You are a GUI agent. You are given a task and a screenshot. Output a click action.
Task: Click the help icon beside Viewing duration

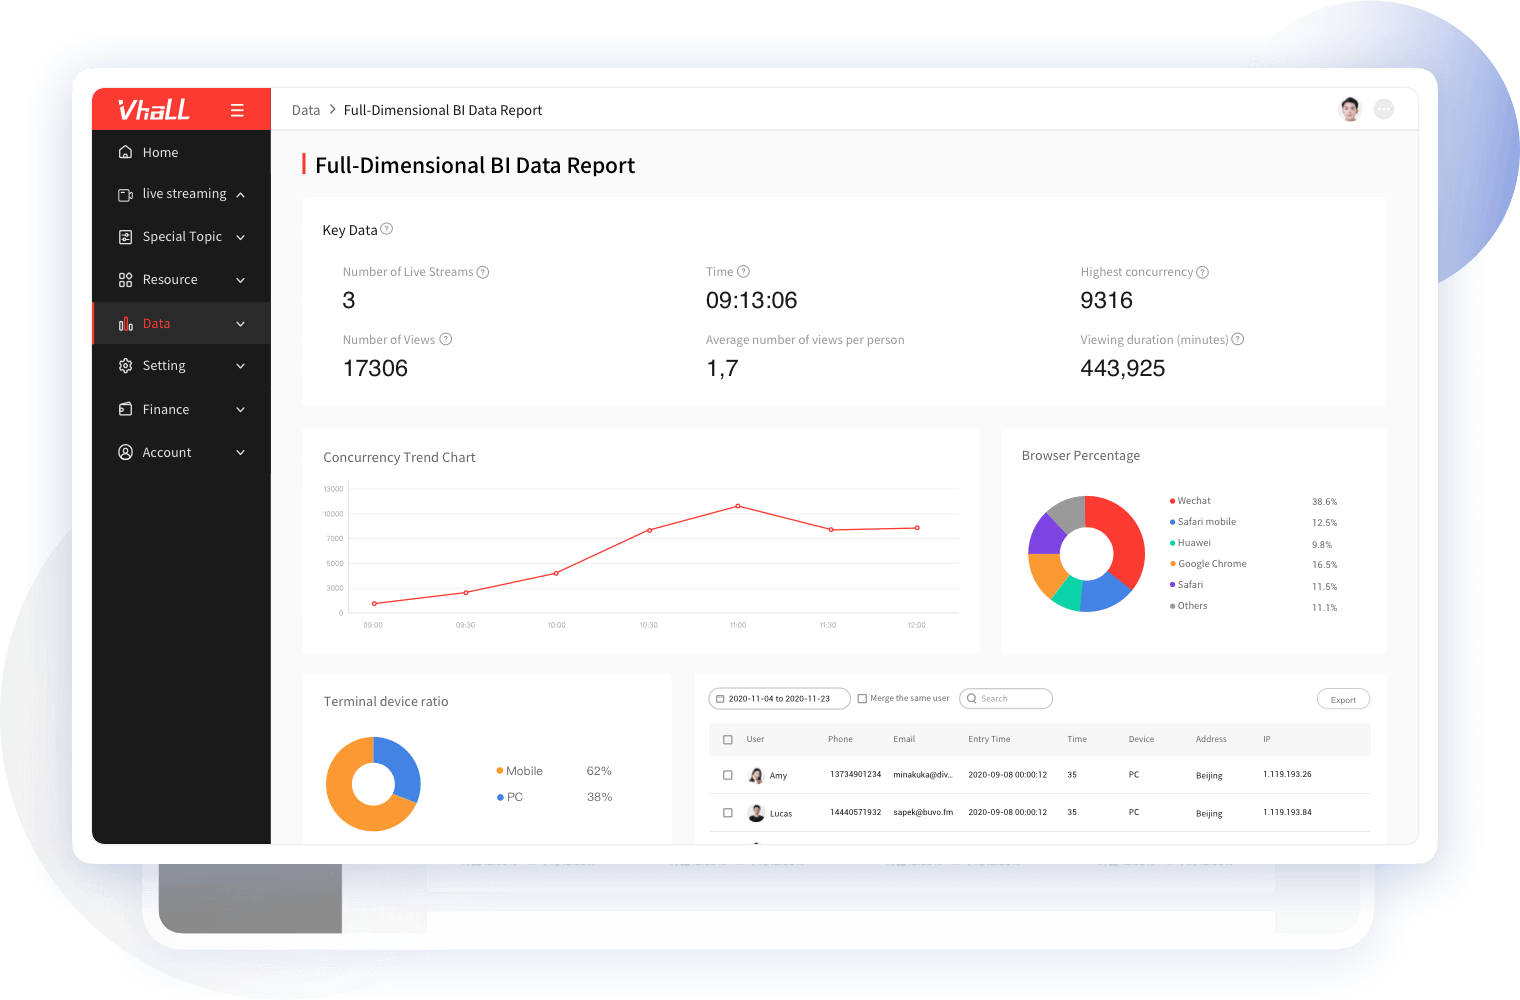1238,339
